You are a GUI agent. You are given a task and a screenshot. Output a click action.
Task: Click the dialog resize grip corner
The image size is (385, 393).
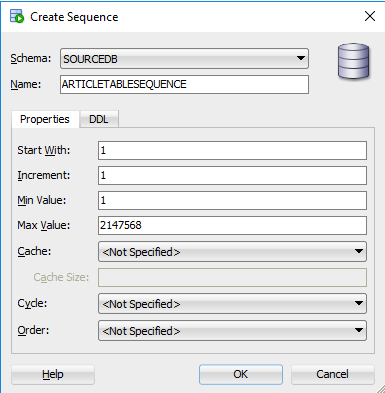click(380, 389)
